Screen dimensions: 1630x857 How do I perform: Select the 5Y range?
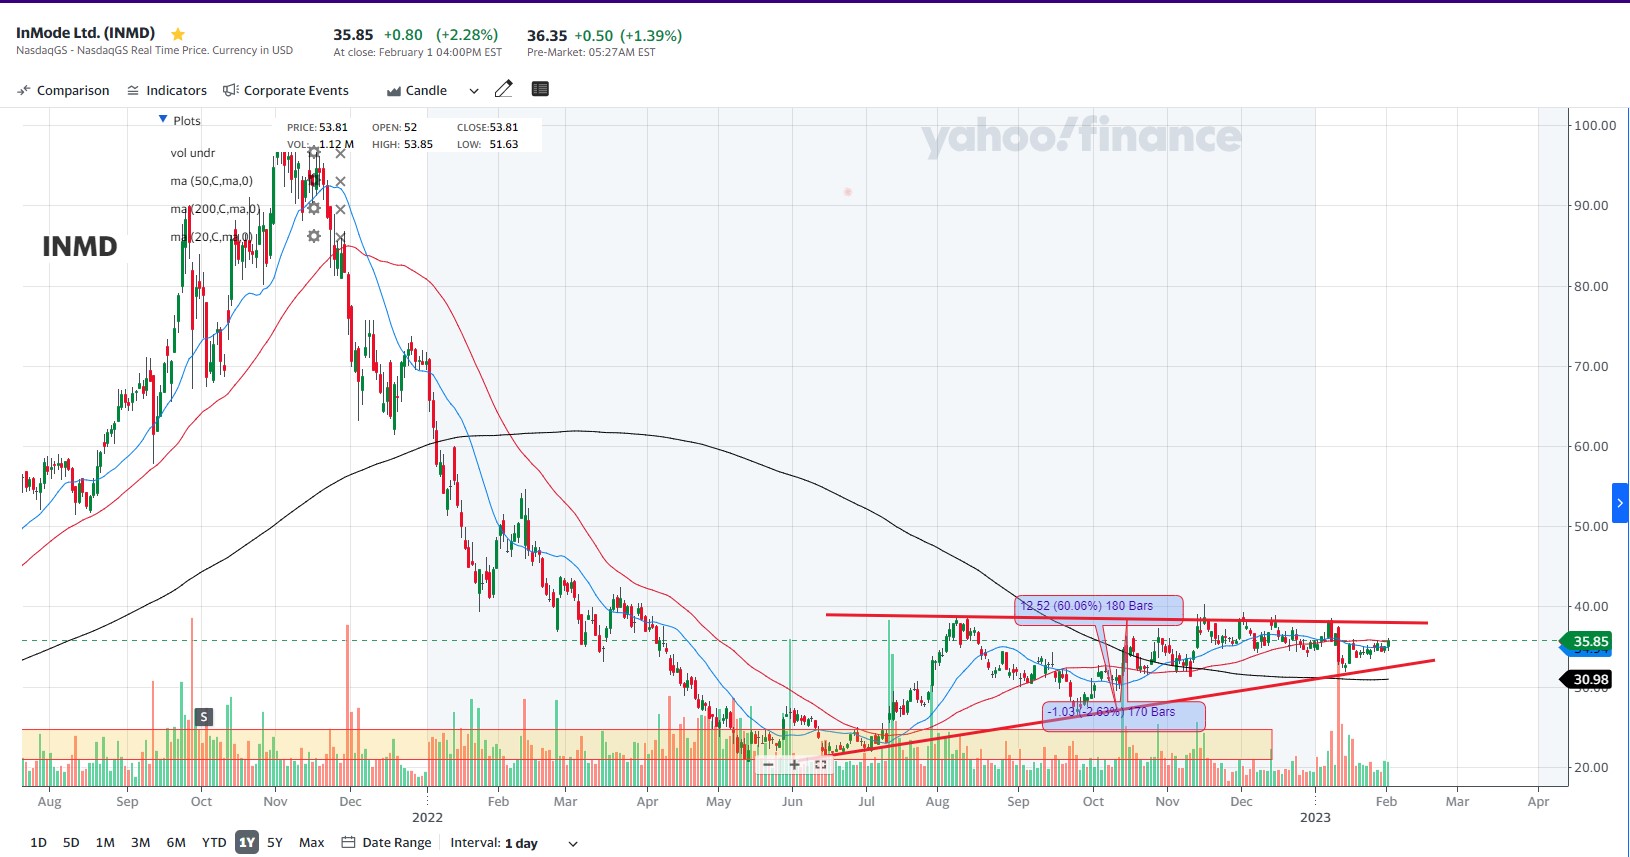tap(275, 843)
